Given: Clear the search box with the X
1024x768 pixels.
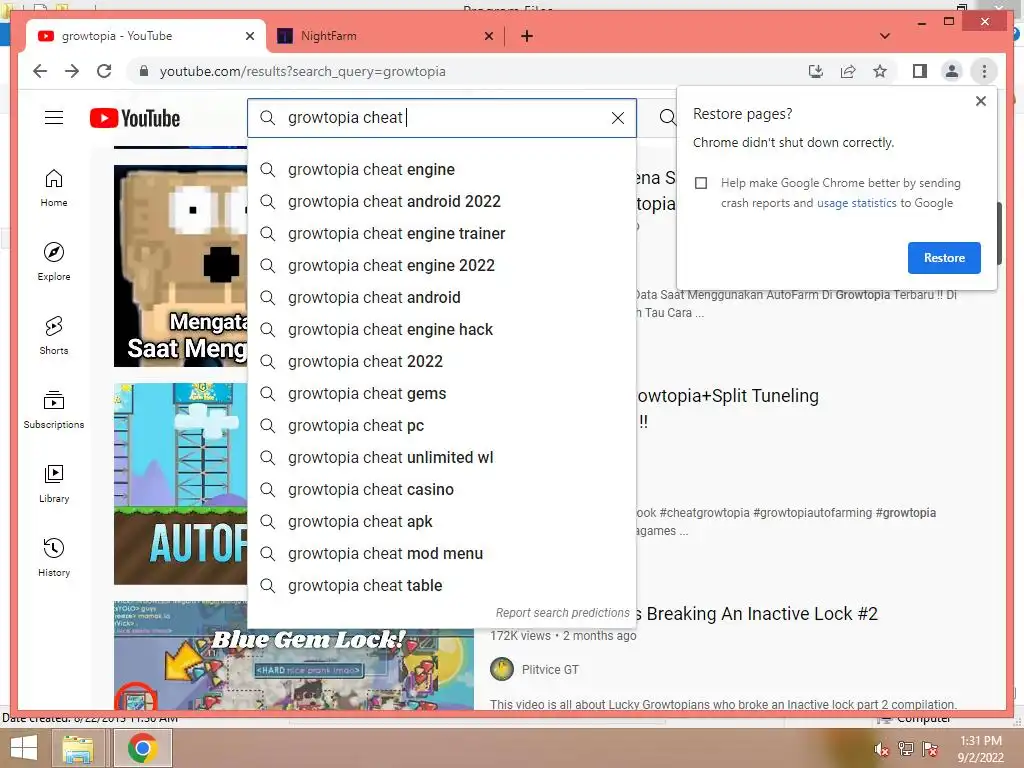Looking at the screenshot, I should coord(618,118).
